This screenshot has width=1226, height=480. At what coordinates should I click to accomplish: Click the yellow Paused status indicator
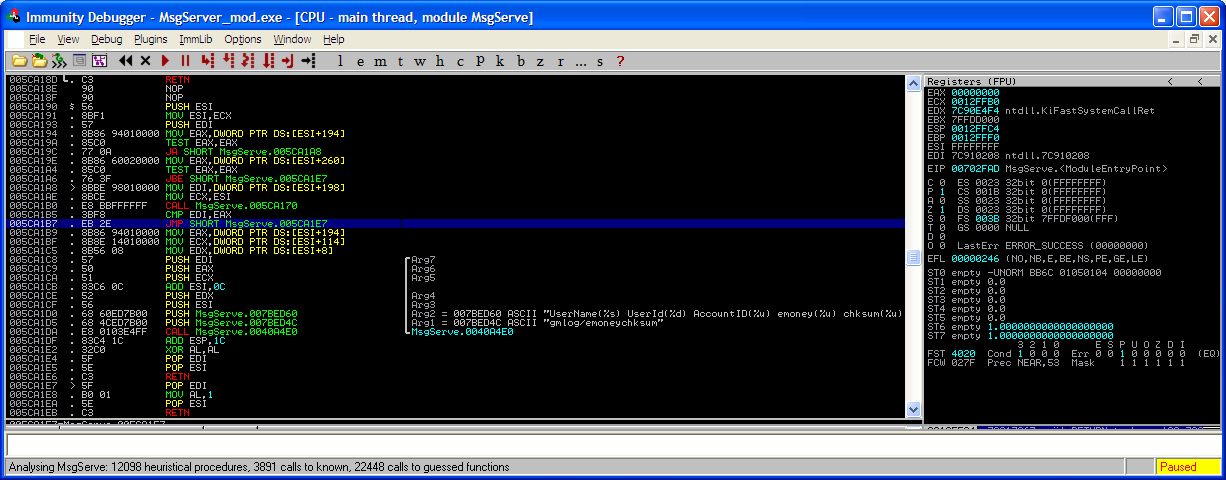tap(1186, 467)
